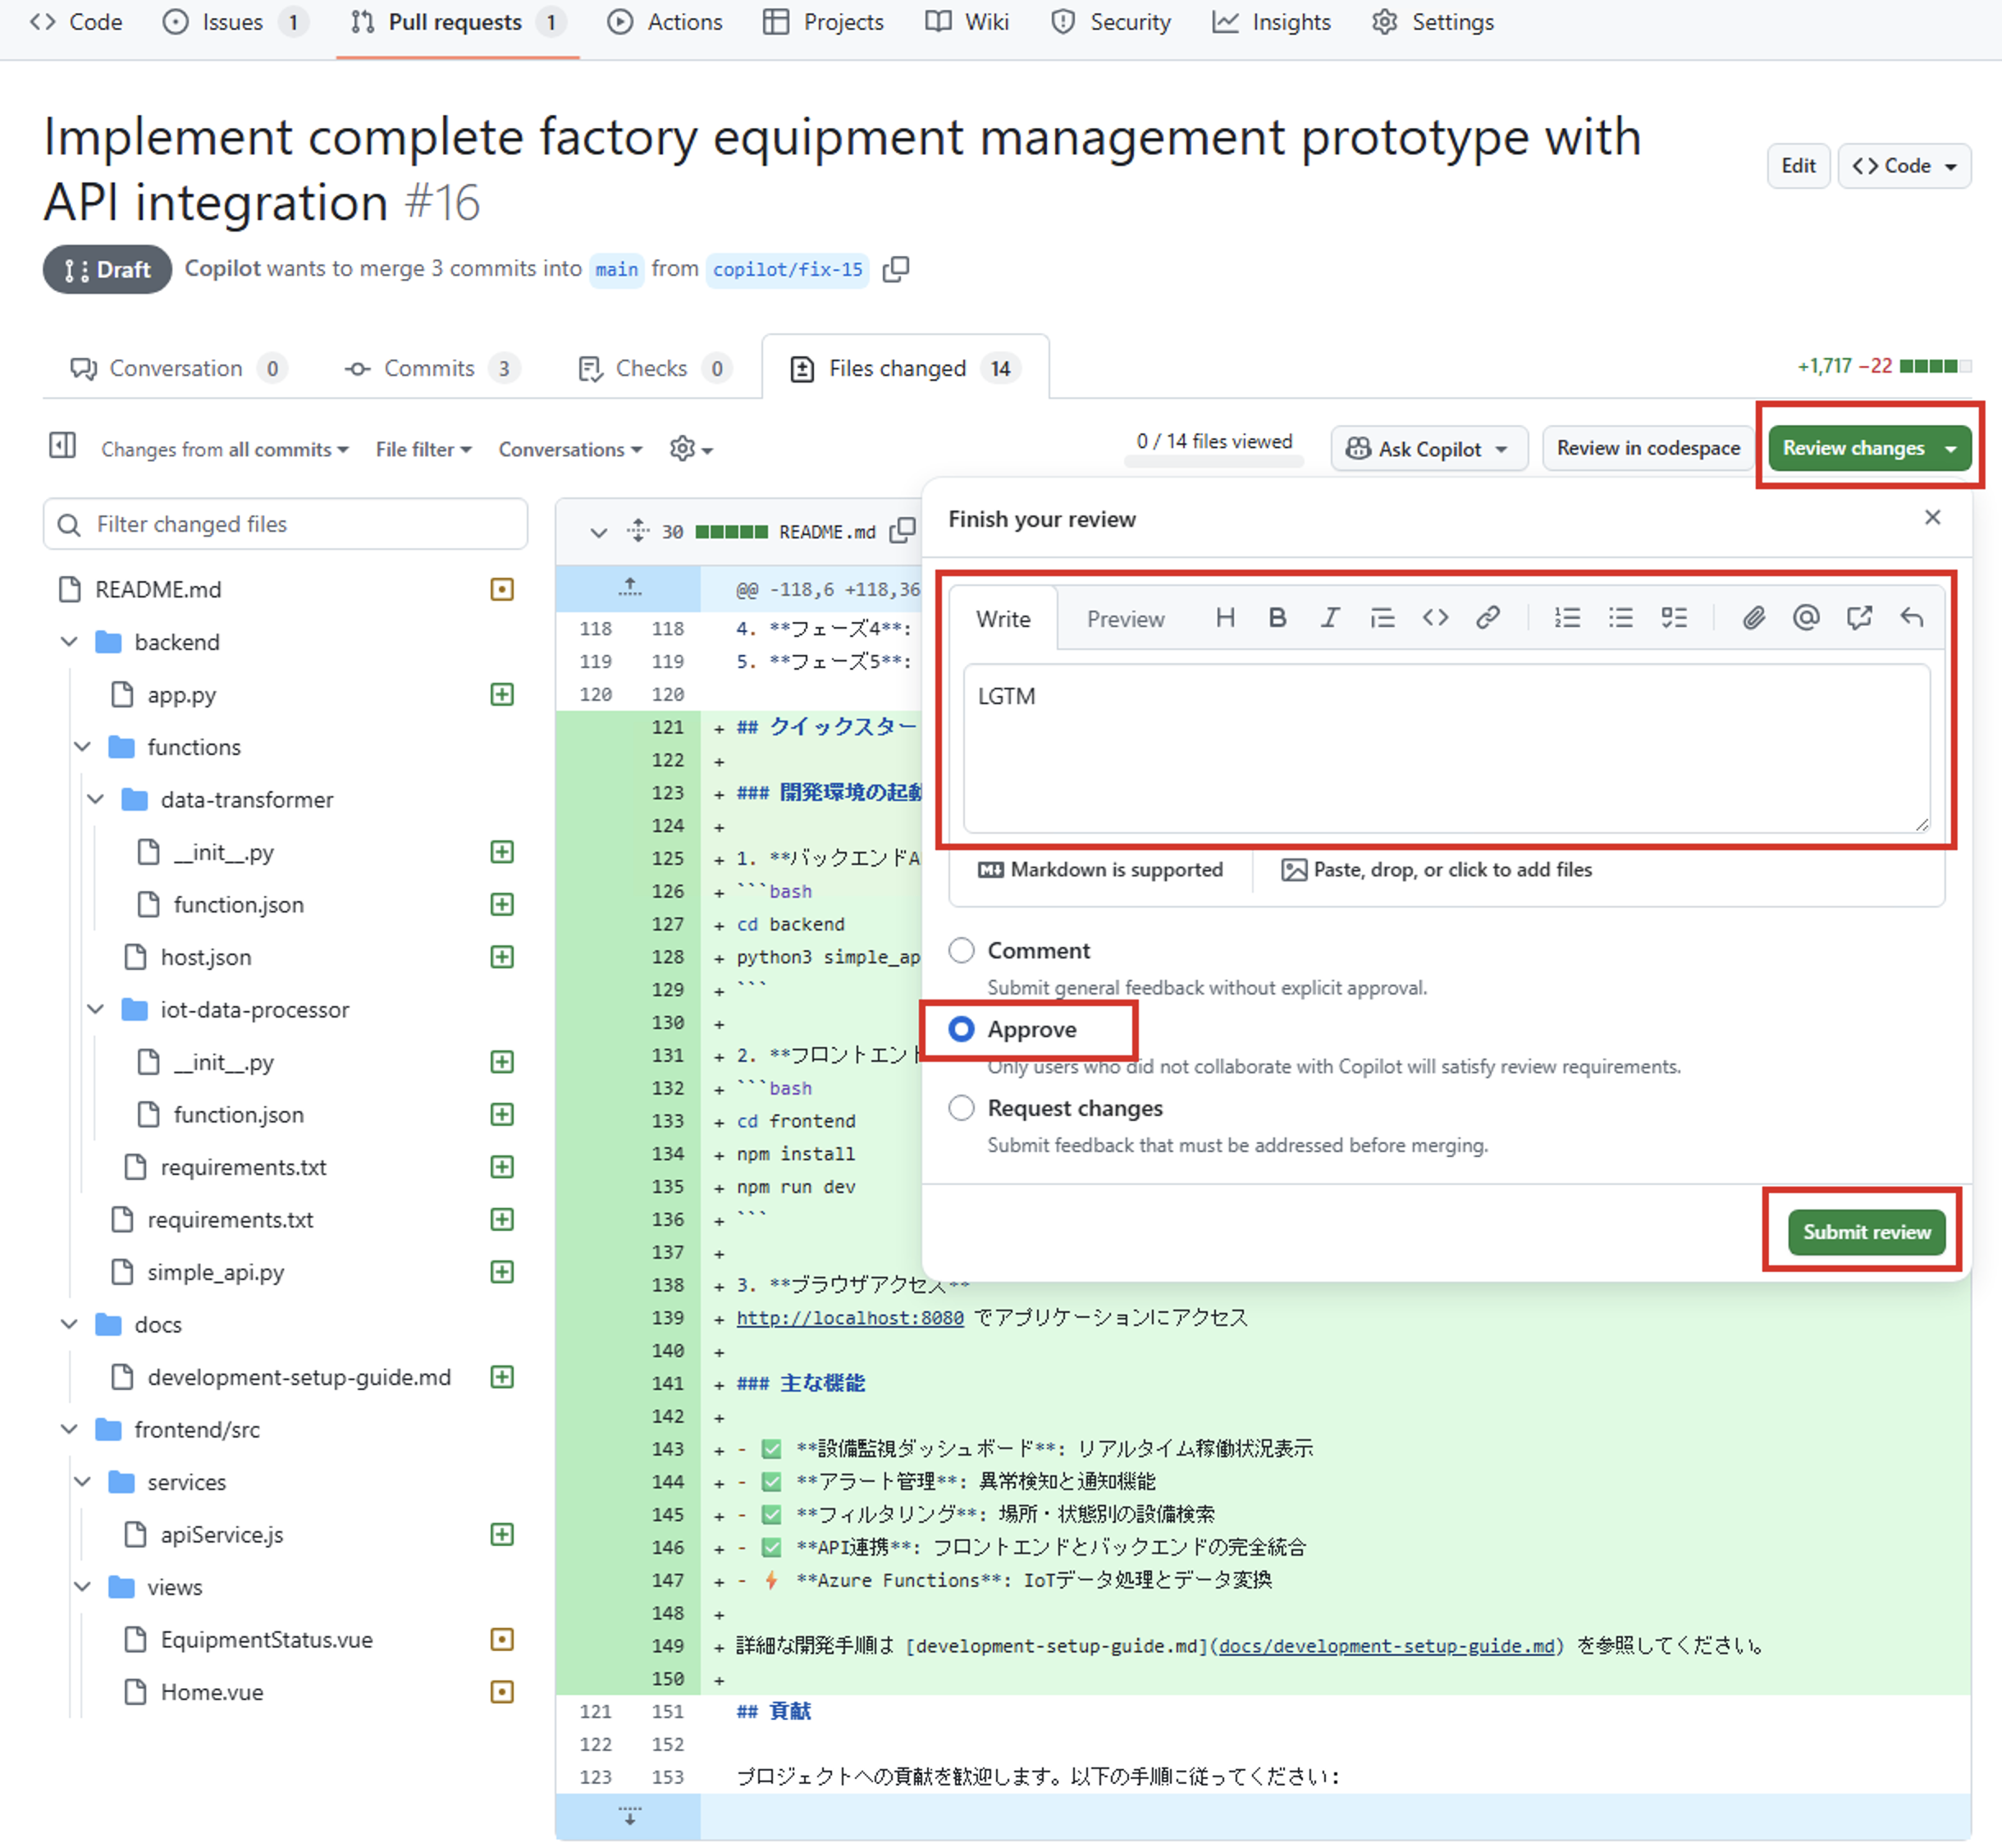The width and height of the screenshot is (2002, 1848).
Task: Collapse the iot-data-processor folder
Action: pyautogui.click(x=96, y=1010)
